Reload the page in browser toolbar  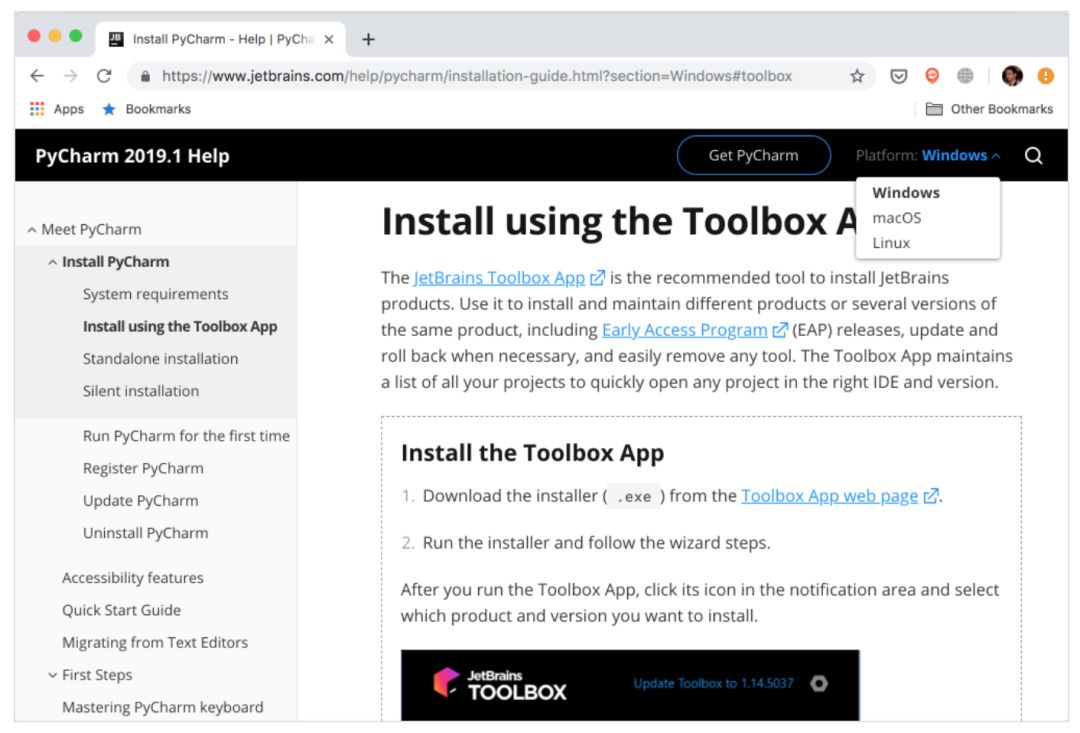pyautogui.click(x=103, y=76)
